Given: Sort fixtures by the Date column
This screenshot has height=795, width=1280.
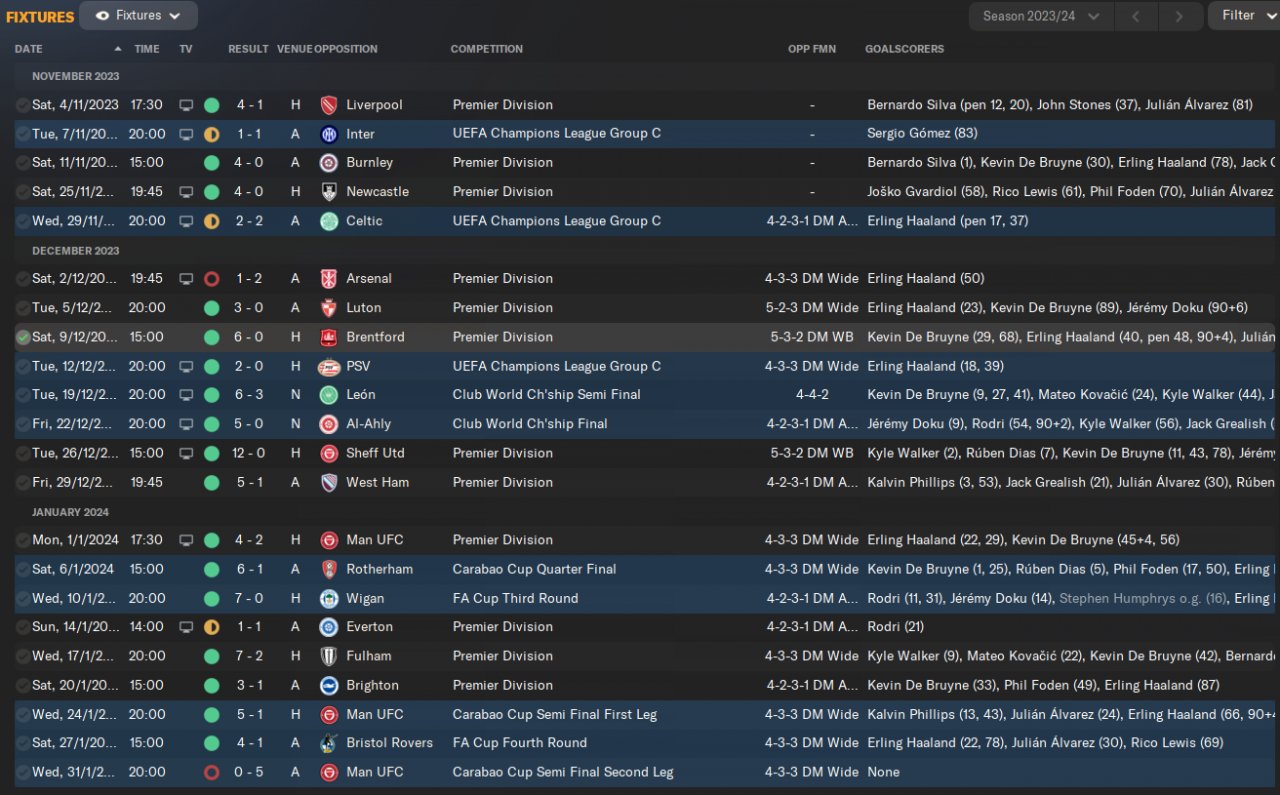Looking at the screenshot, I should pyautogui.click(x=29, y=49).
